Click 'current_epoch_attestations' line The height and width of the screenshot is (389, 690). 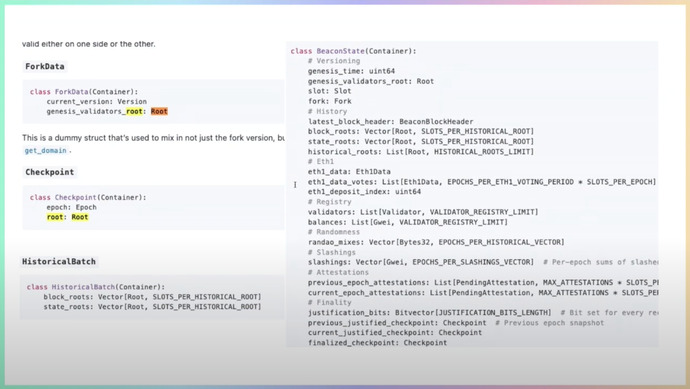coord(483,293)
